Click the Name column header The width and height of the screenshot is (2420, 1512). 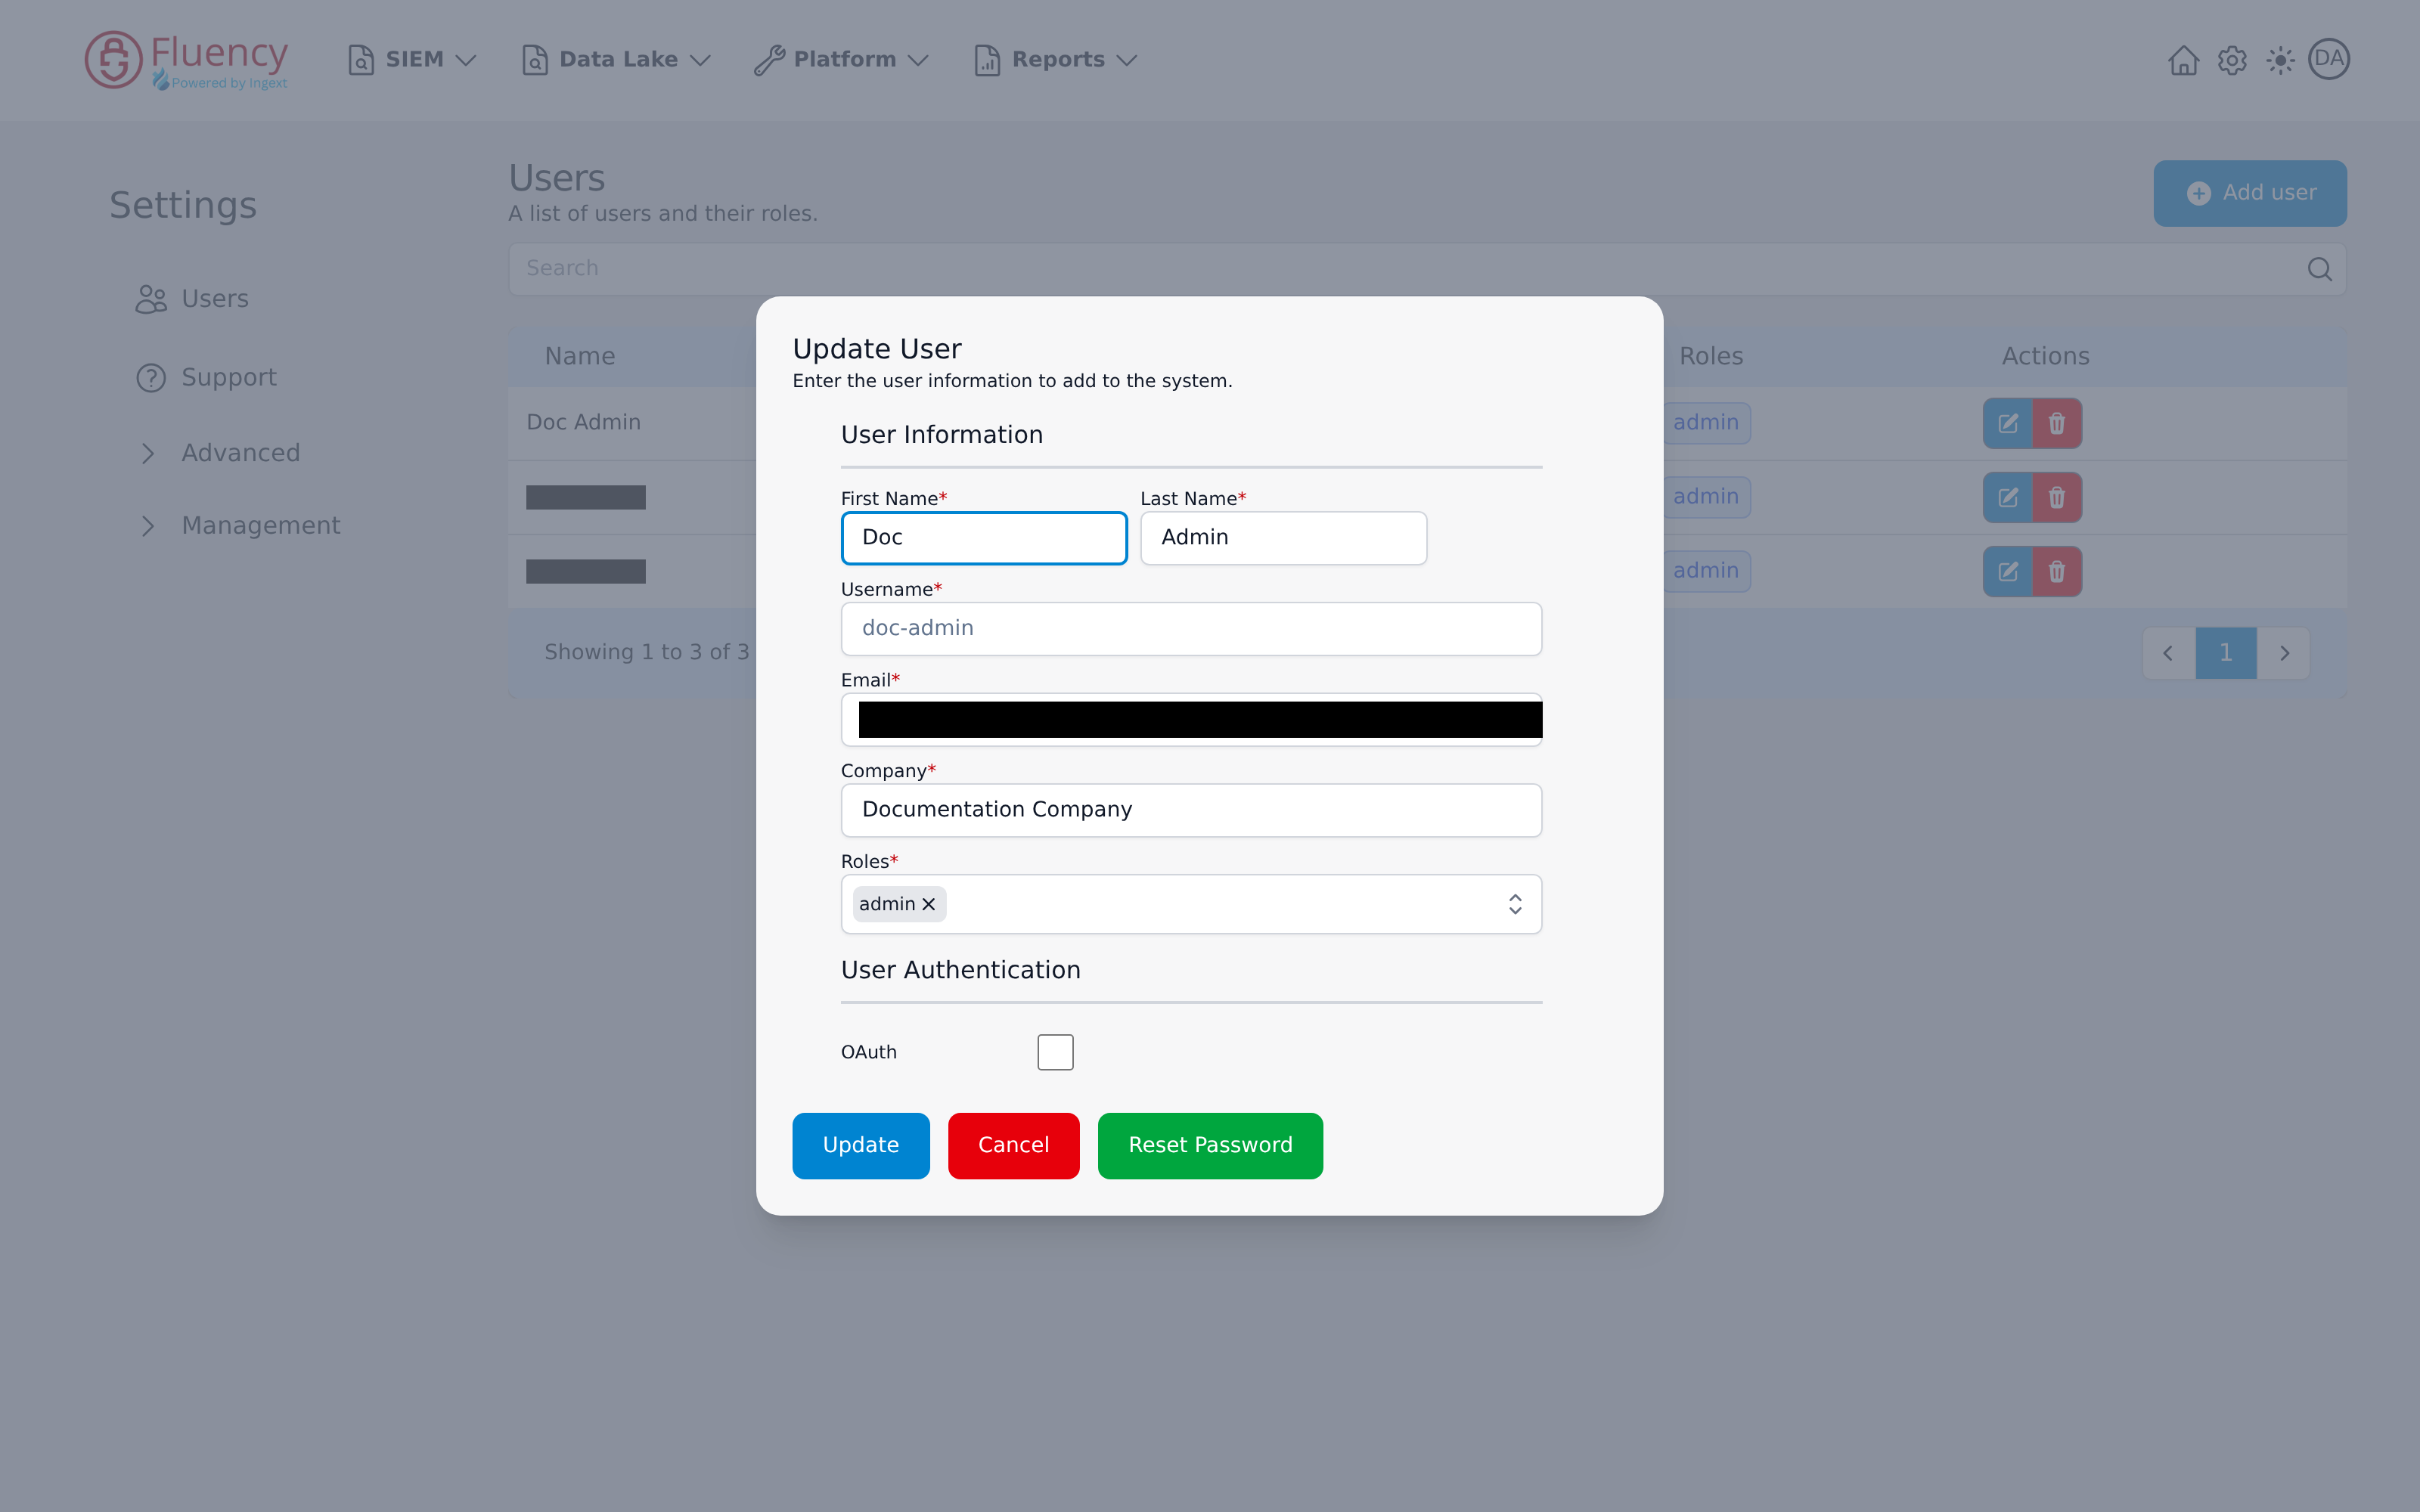tap(580, 357)
